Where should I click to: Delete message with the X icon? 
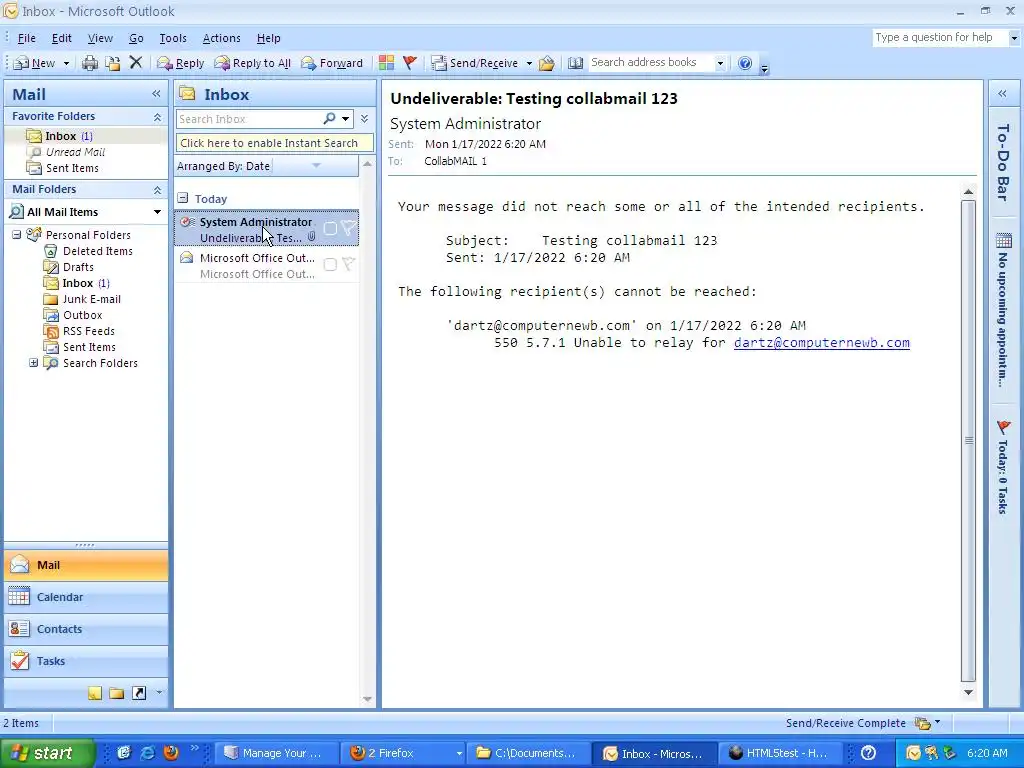click(x=136, y=63)
